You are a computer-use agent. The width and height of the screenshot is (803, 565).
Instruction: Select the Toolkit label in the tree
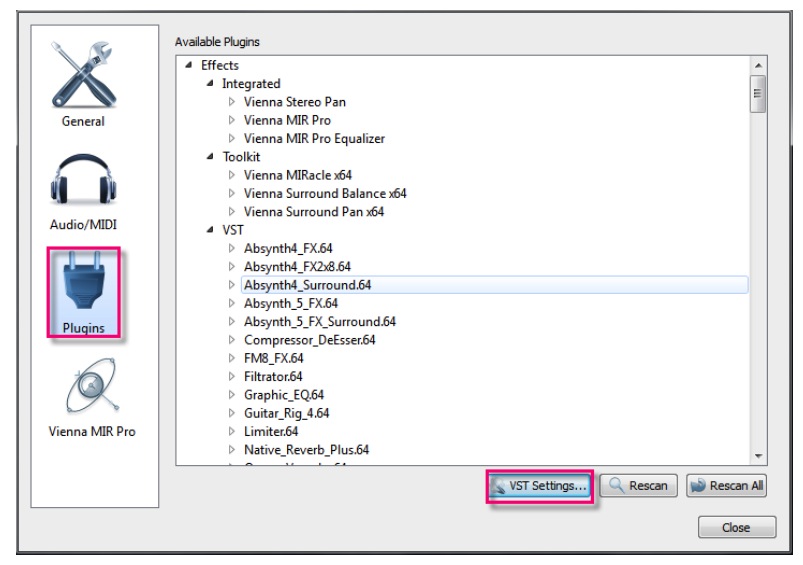click(241, 157)
